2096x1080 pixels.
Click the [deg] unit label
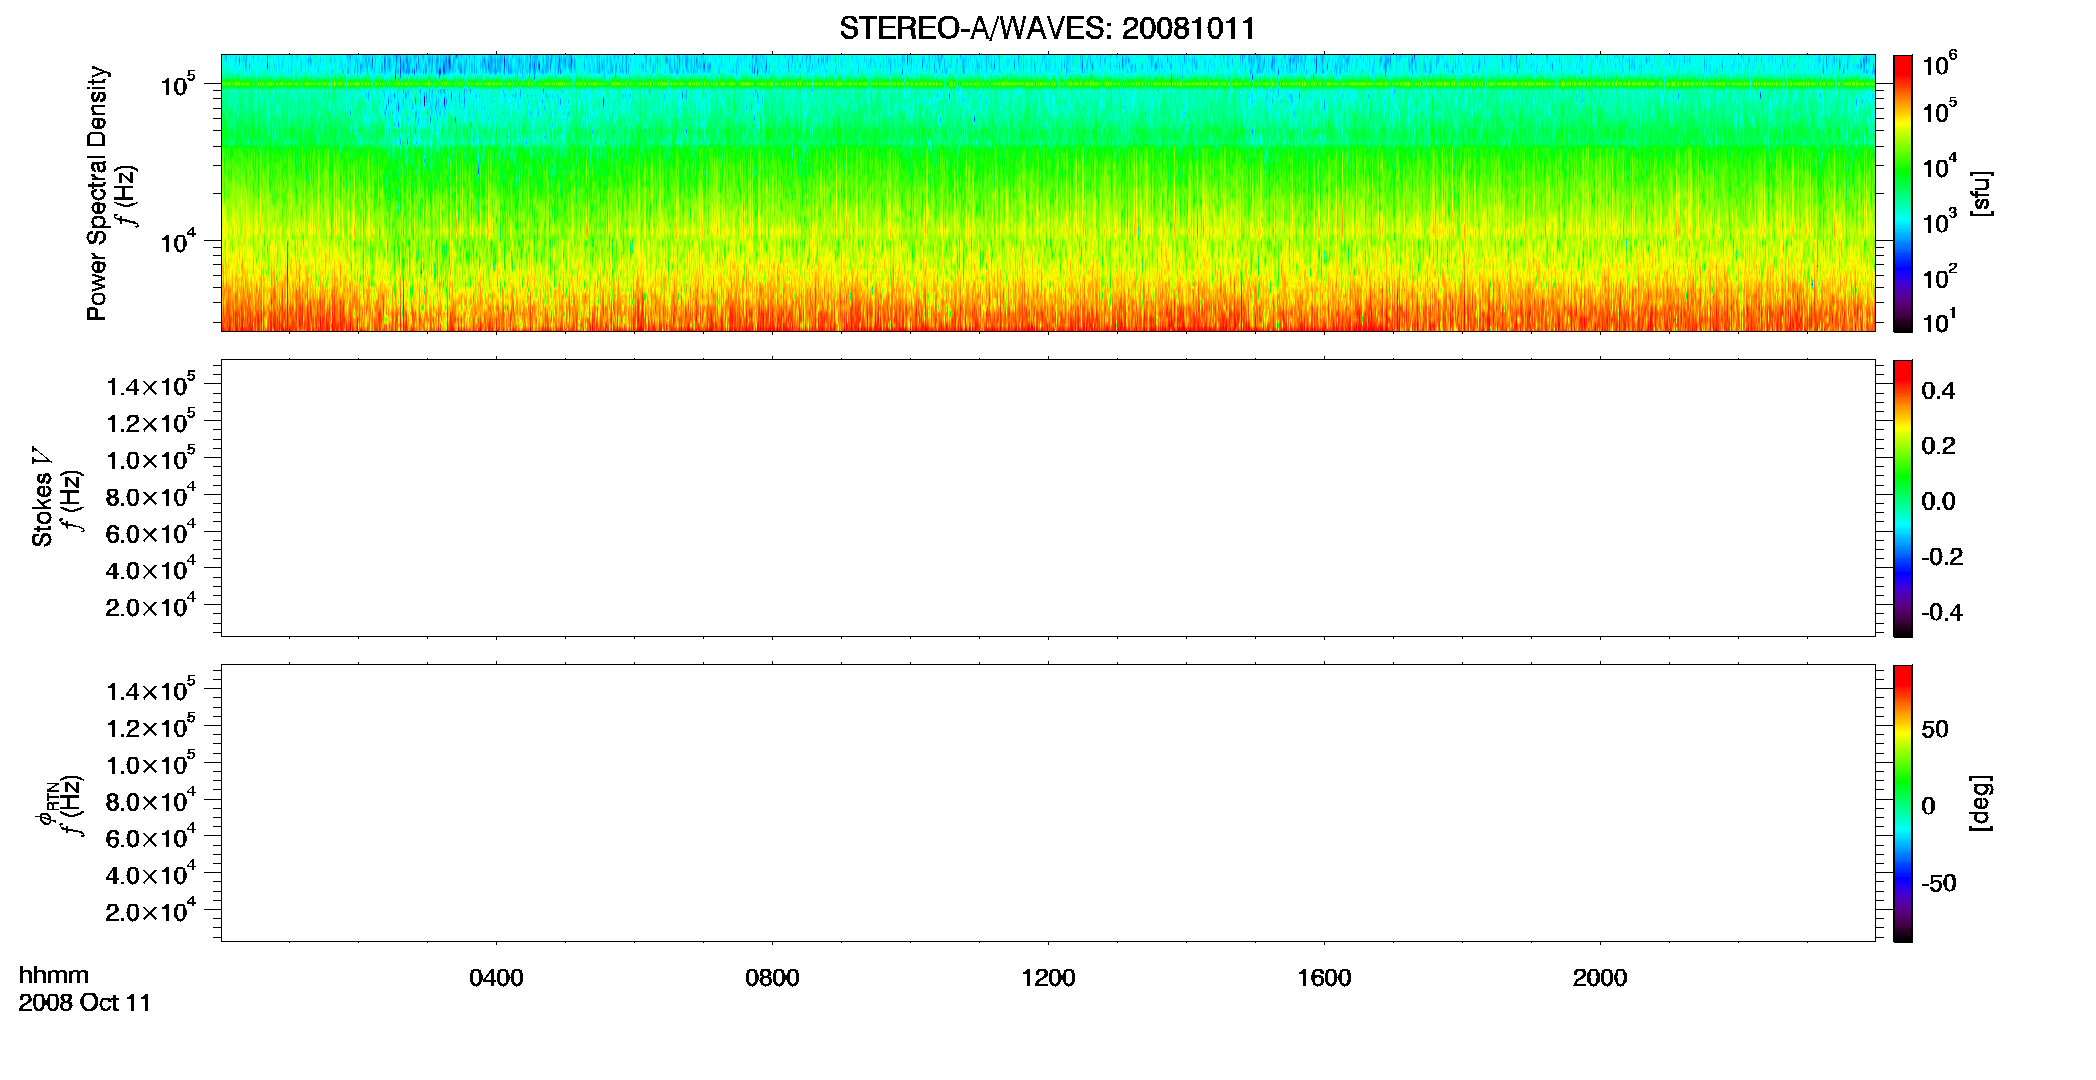(x=1981, y=803)
